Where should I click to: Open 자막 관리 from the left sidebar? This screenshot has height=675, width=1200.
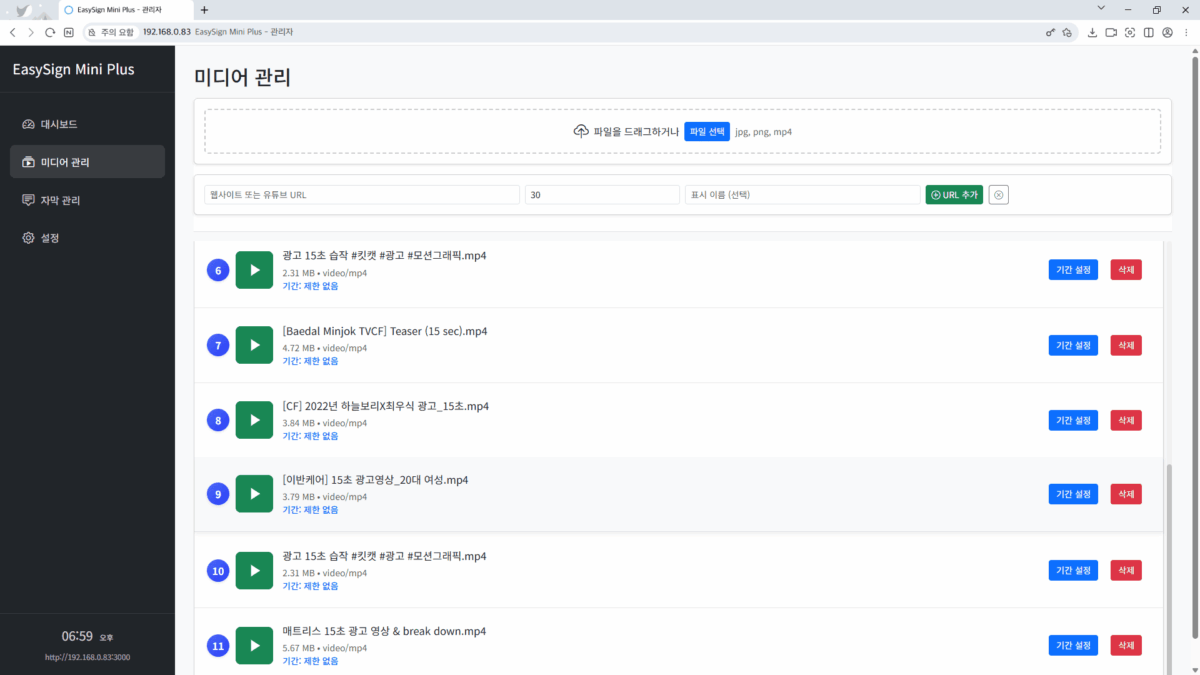tap(60, 199)
